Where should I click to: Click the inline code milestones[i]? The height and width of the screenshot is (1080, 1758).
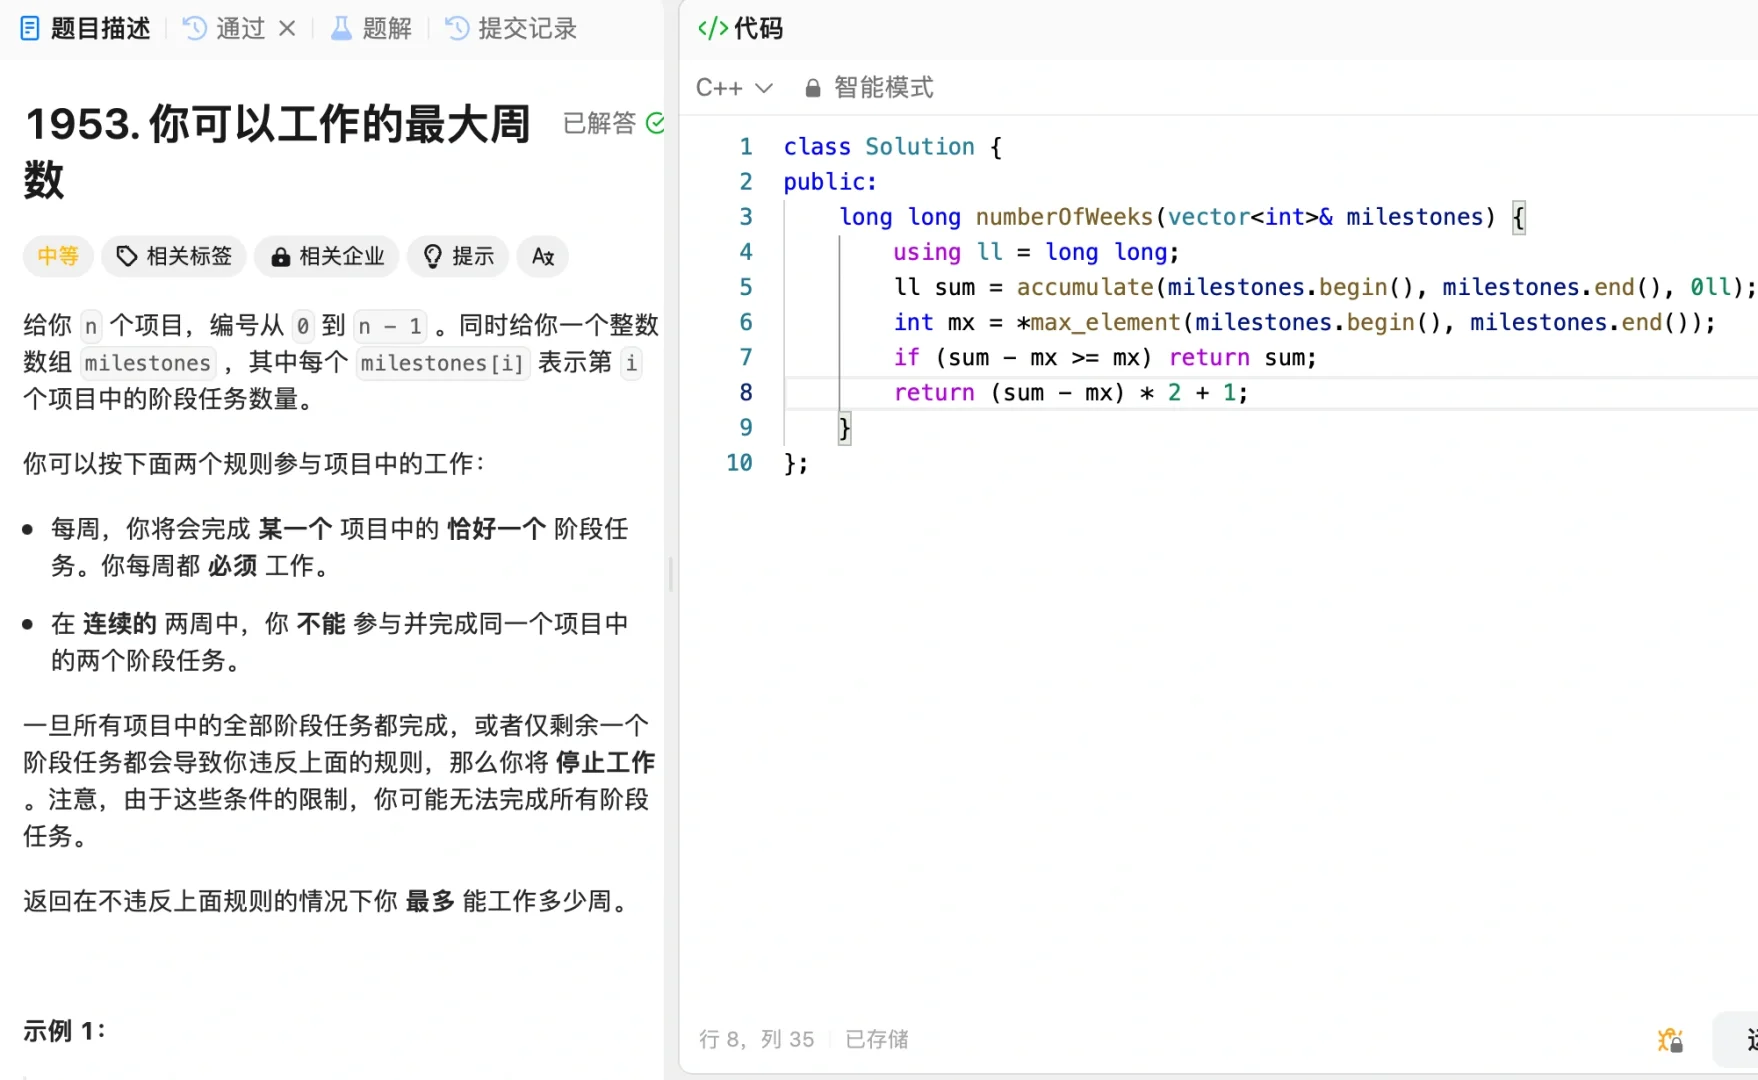coord(441,363)
